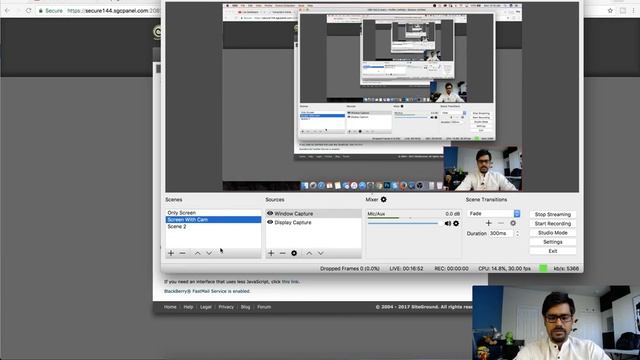This screenshot has width=640, height=360.
Task: Add a new scene with the plus icon
Action: coord(171,253)
